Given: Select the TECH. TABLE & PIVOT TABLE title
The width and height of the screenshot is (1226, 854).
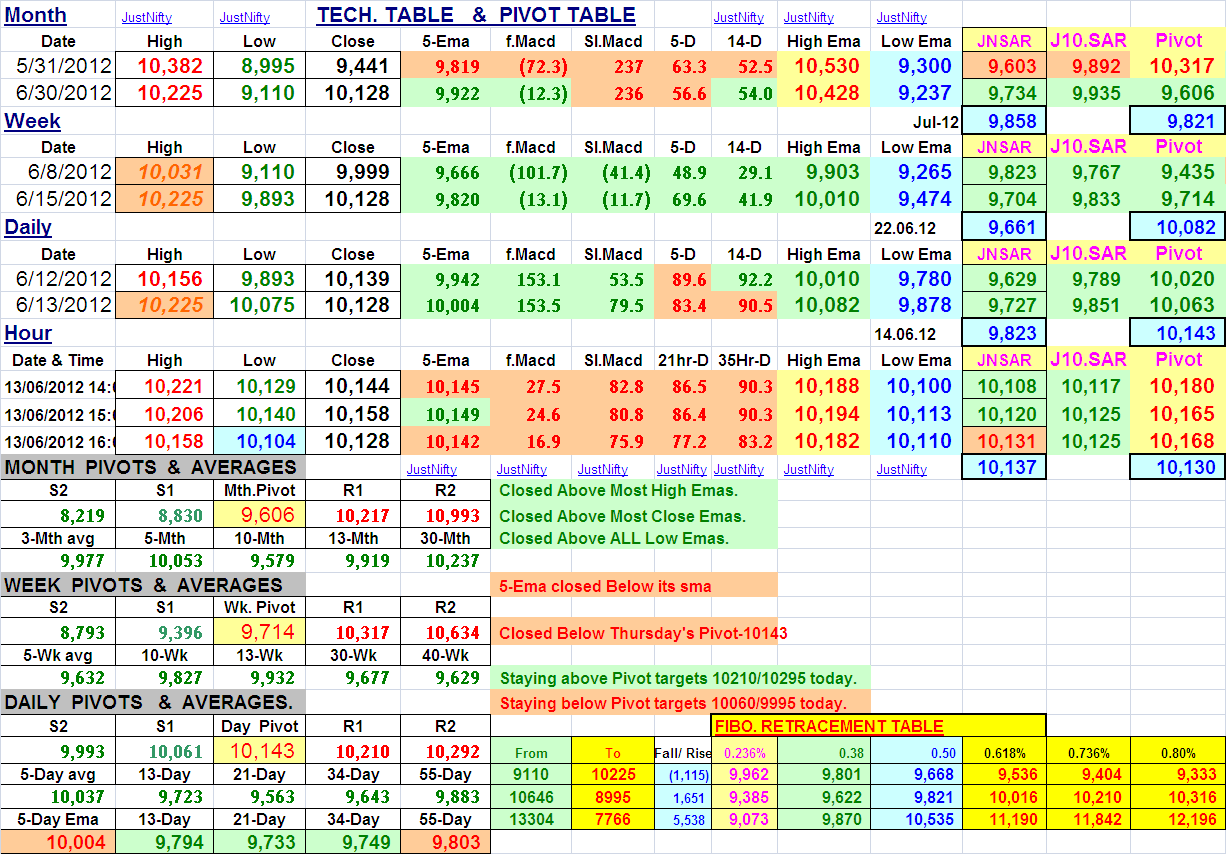Looking at the screenshot, I should 476,15.
